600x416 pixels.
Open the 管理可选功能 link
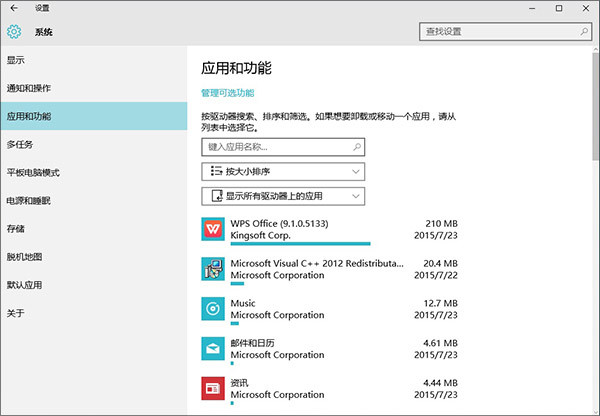(234, 93)
